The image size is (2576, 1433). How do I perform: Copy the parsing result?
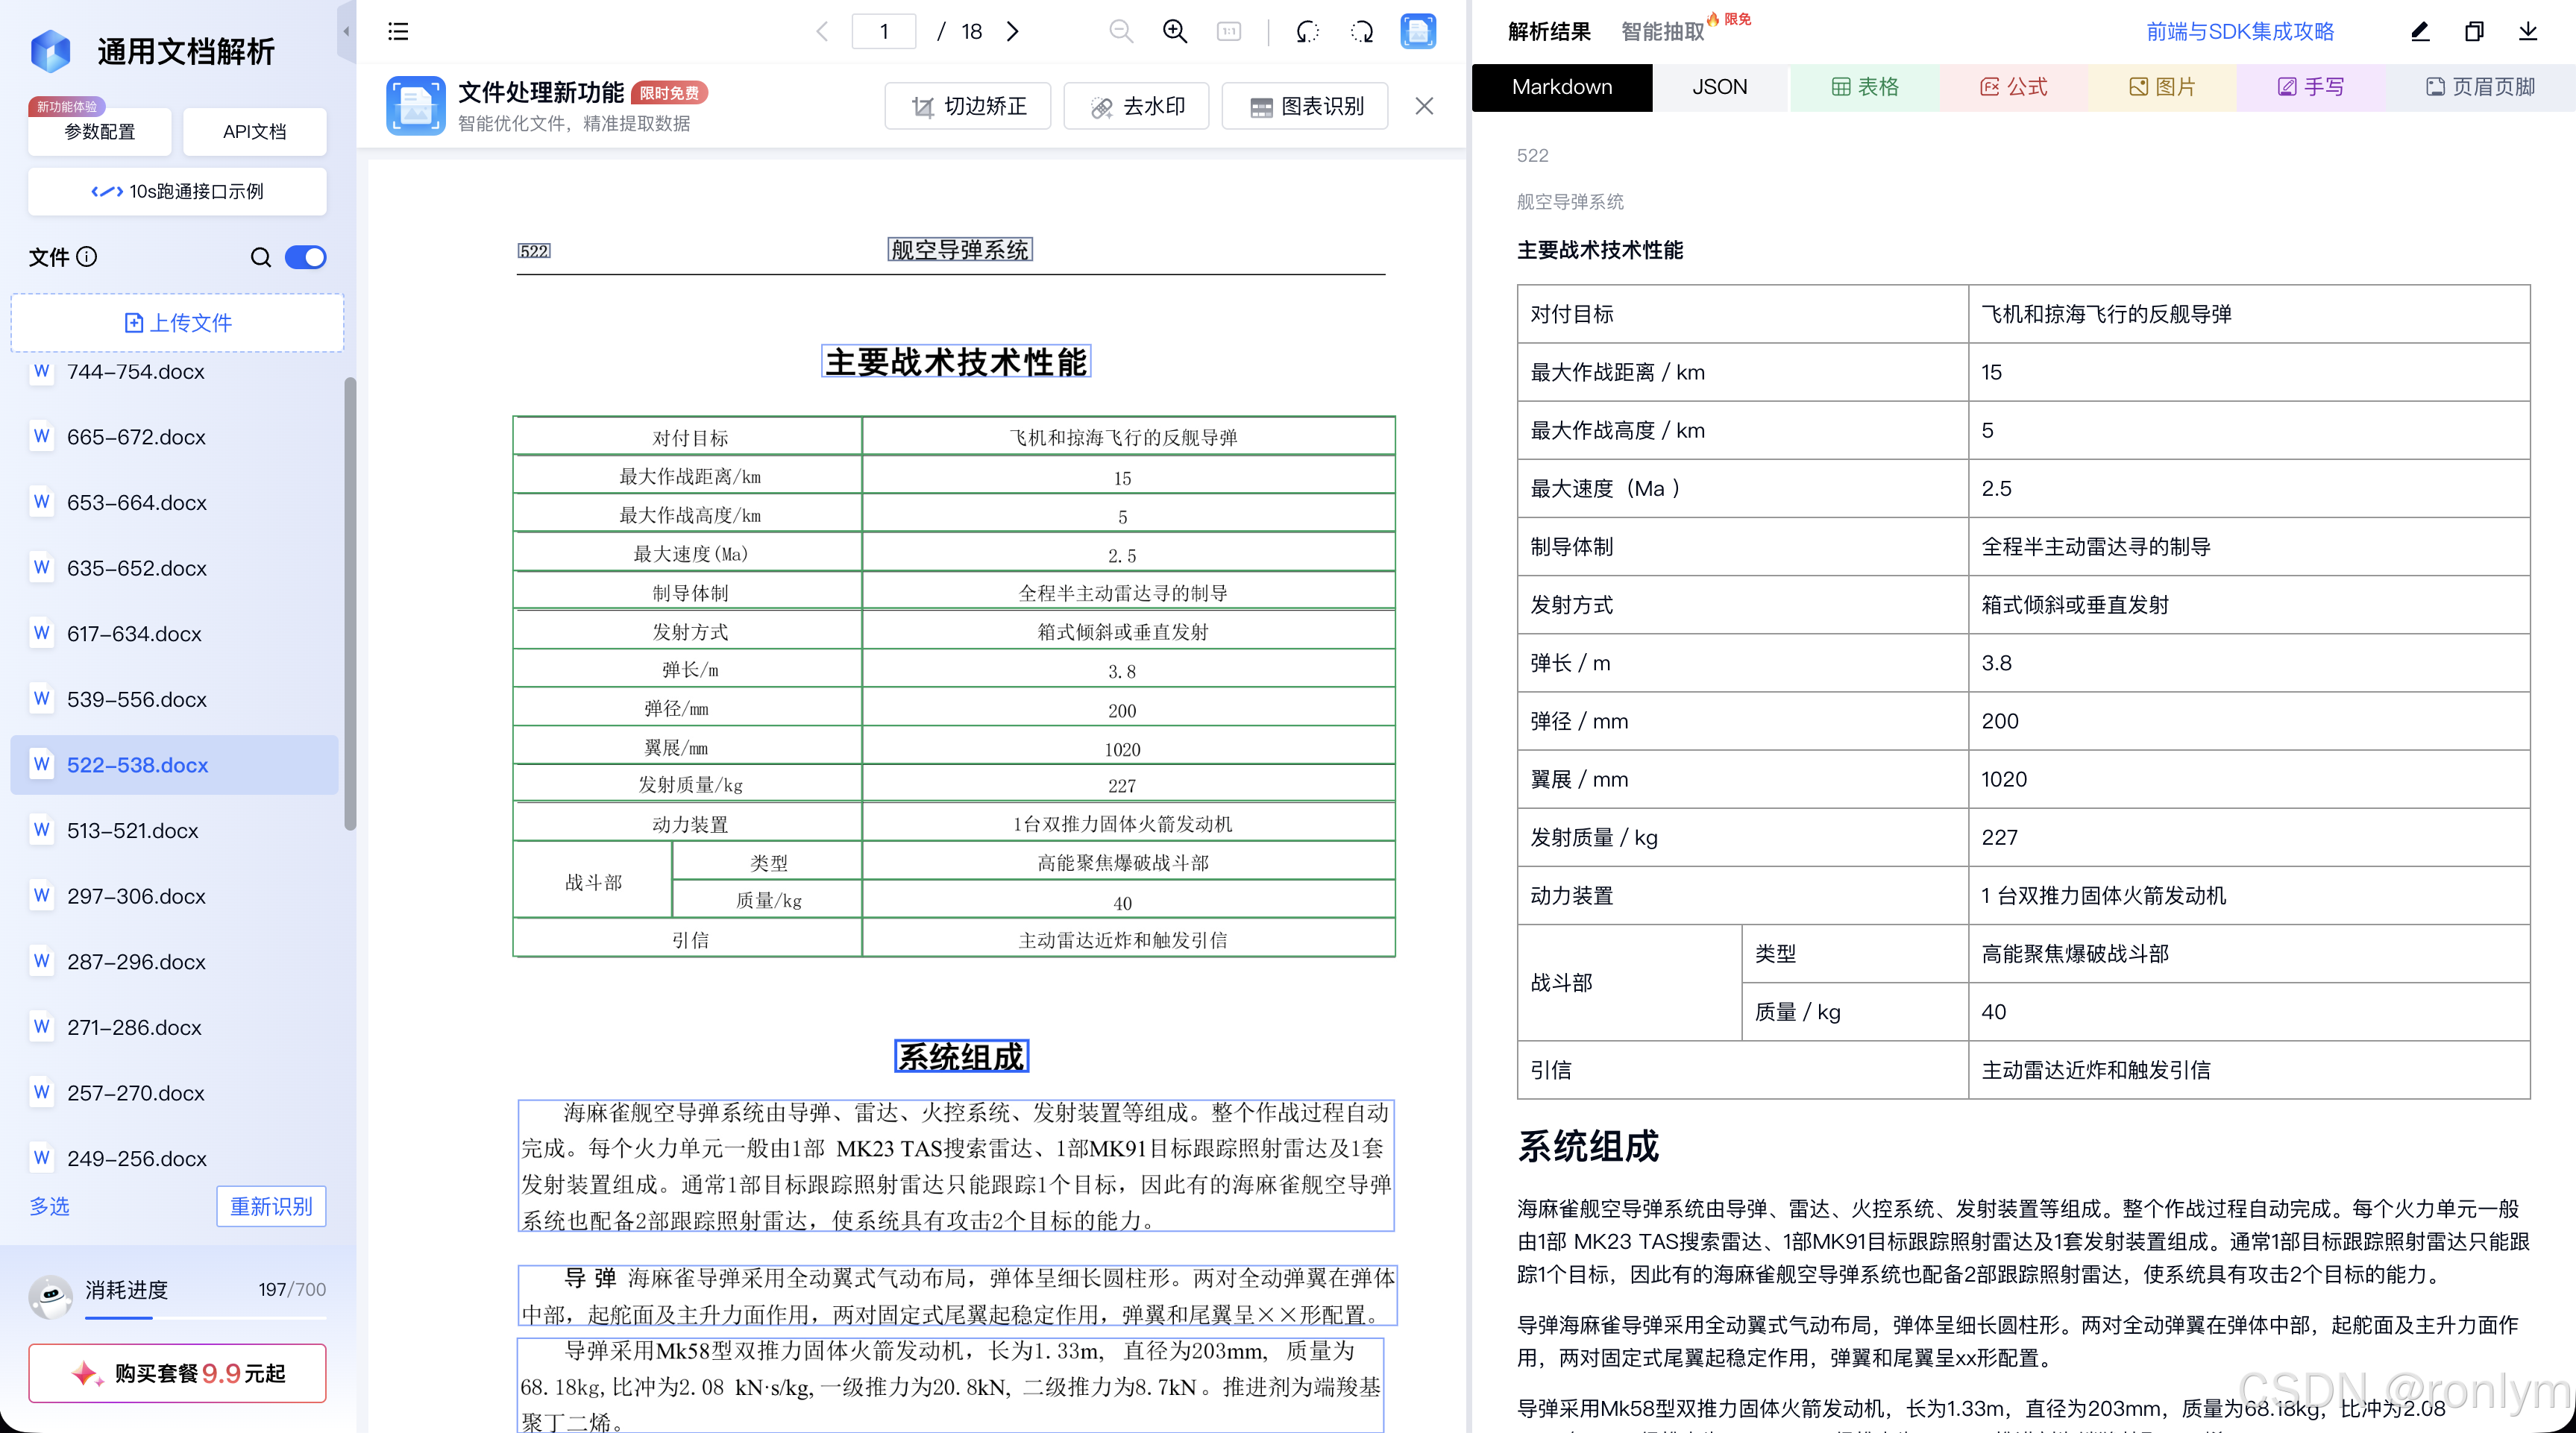(2474, 31)
